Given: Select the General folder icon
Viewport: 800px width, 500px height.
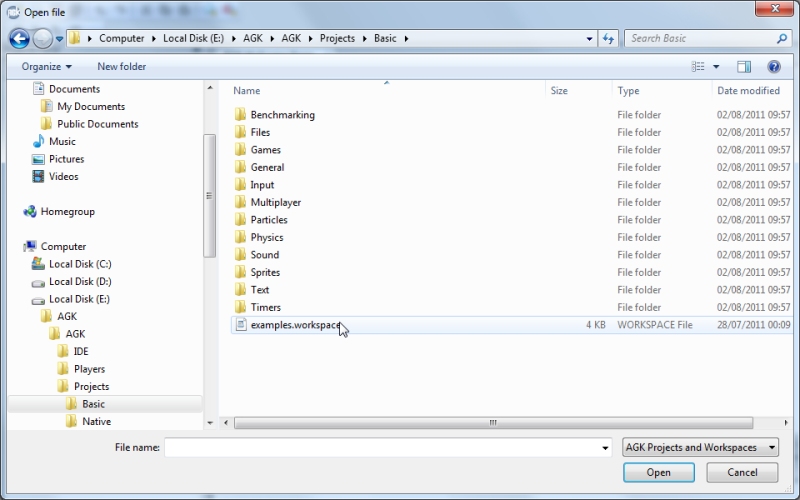Looking at the screenshot, I should [x=240, y=167].
